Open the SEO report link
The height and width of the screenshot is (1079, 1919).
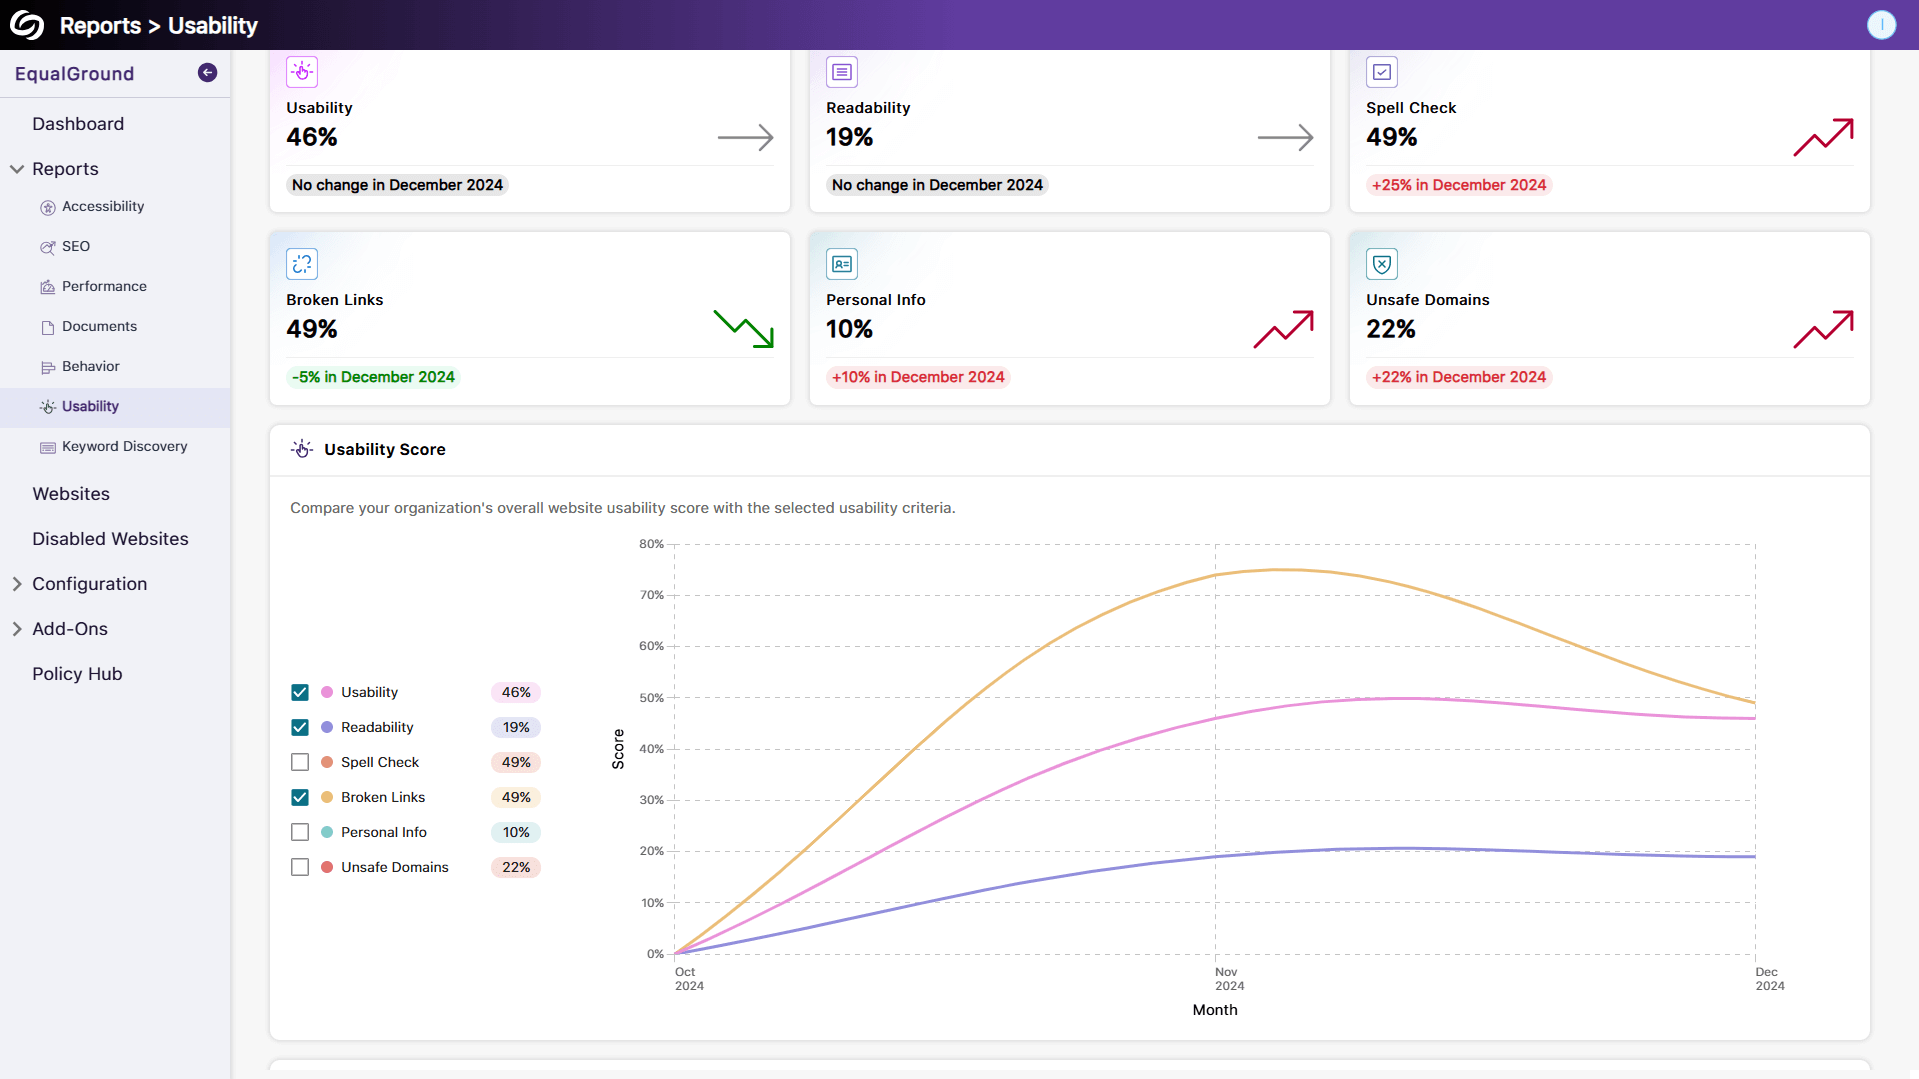click(x=76, y=247)
